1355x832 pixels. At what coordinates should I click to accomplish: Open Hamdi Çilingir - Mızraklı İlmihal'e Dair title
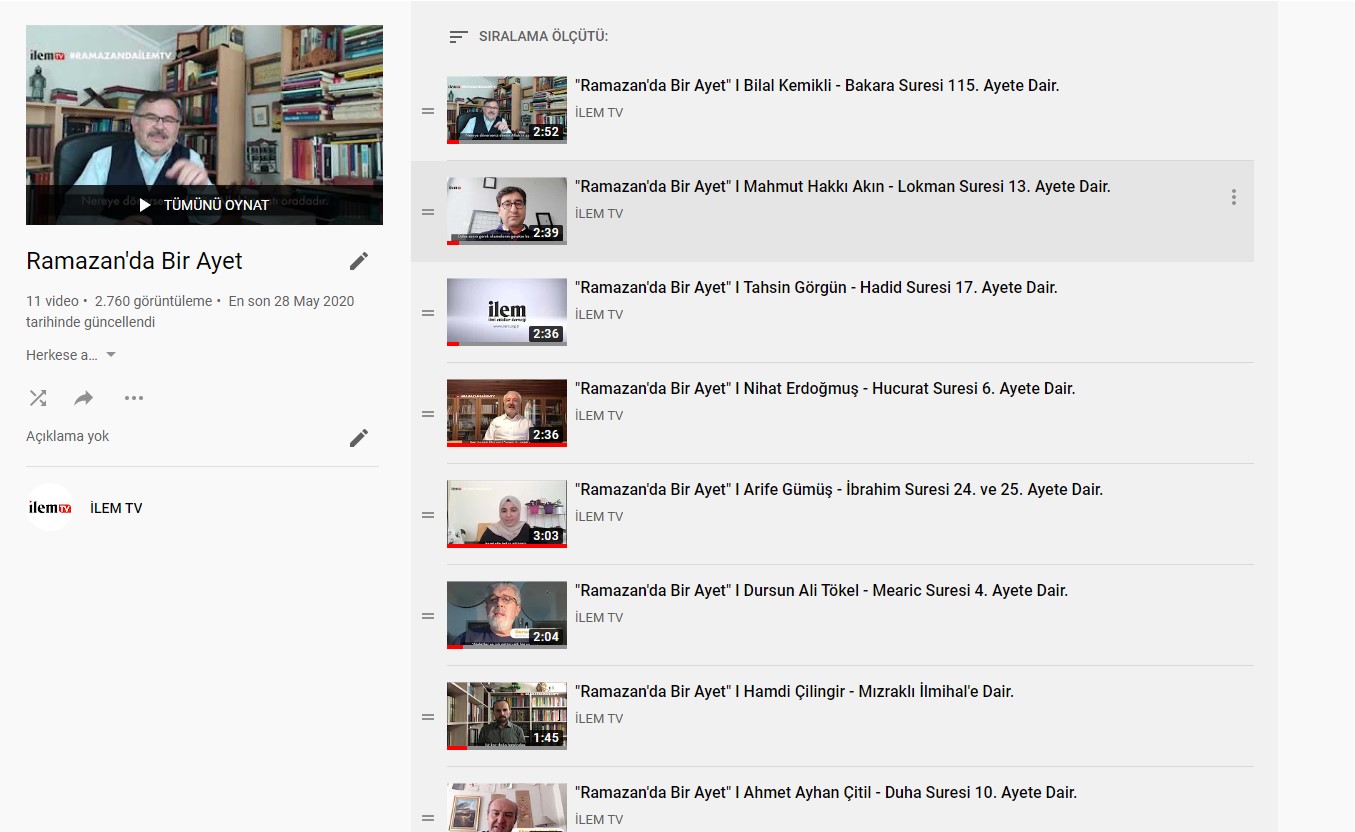coord(794,692)
